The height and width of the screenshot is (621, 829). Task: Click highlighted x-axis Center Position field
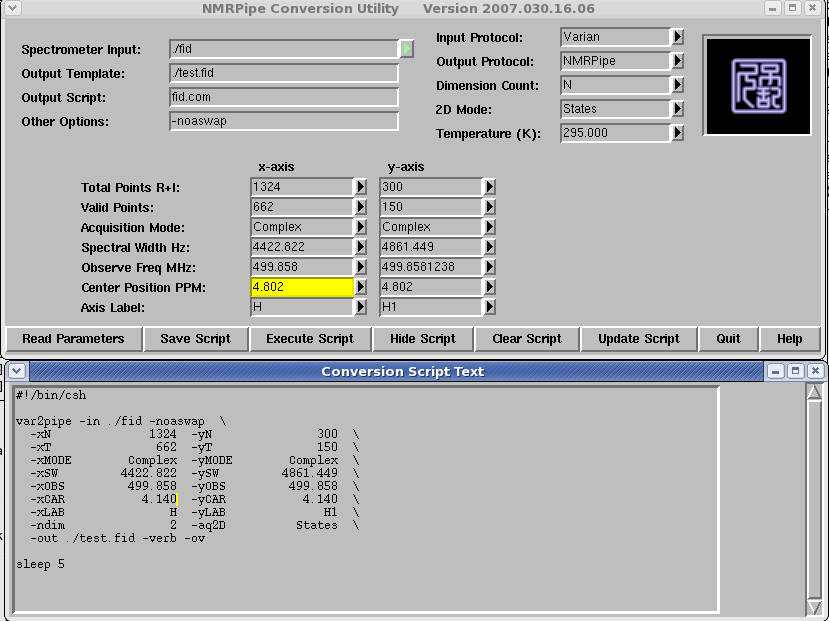(x=302, y=287)
